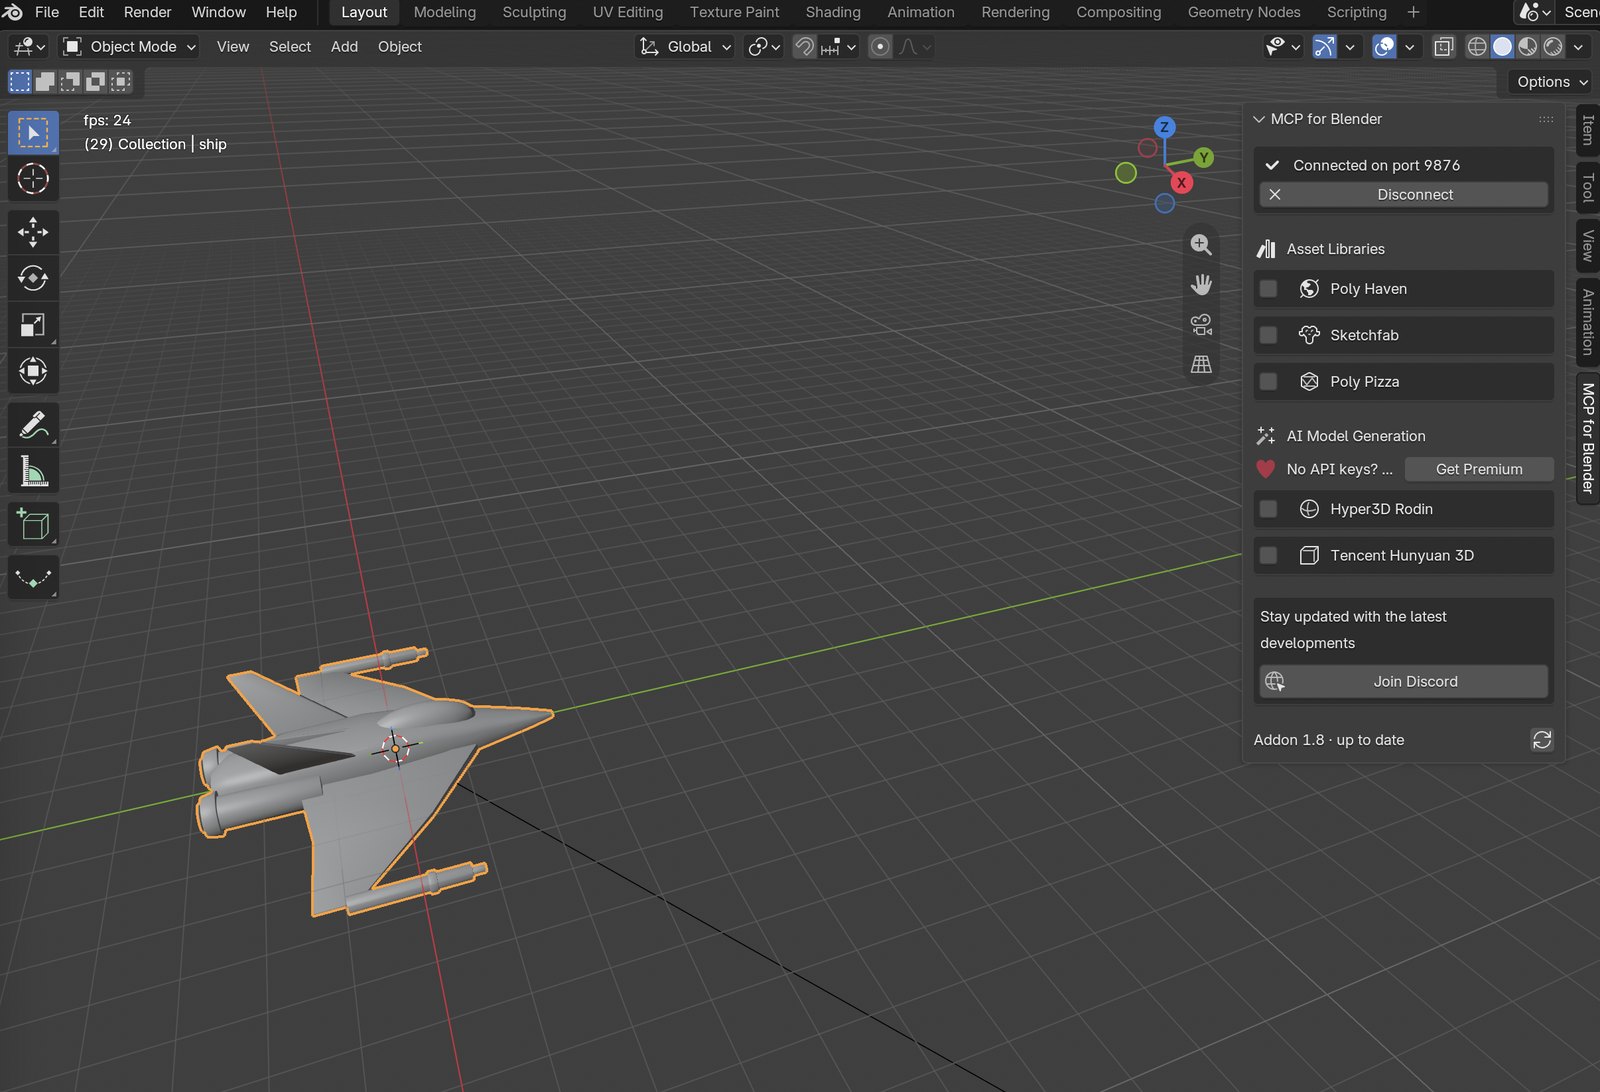Screen dimensions: 1600x1092
Task: Set selection mode to Extend
Action: pyautogui.click(x=45, y=82)
